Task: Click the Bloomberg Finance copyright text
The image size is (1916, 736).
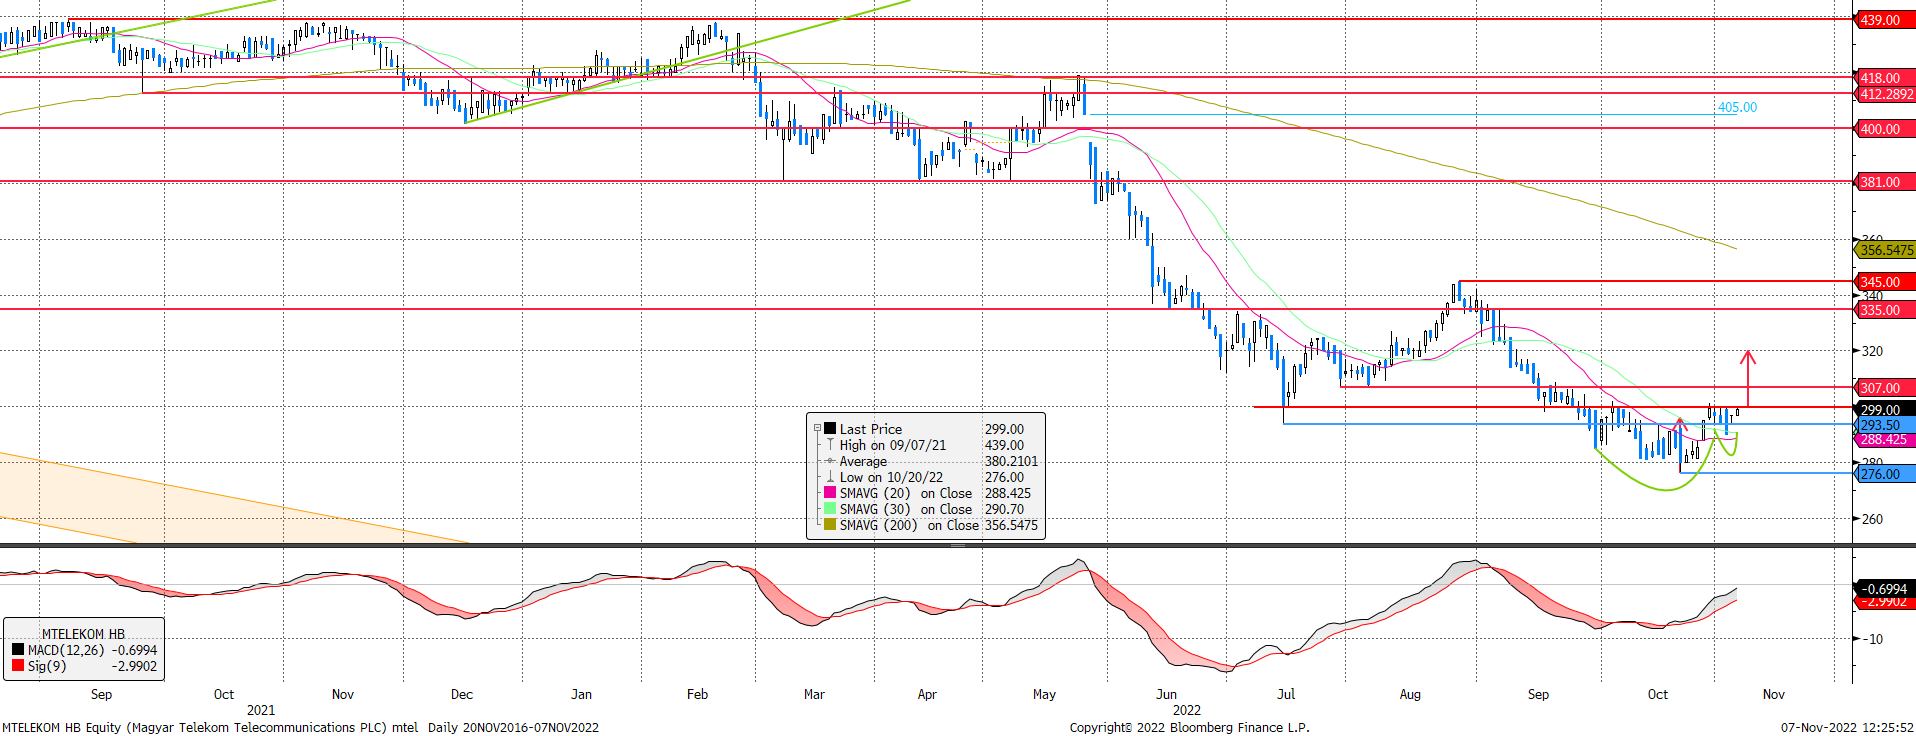Action: [1189, 727]
